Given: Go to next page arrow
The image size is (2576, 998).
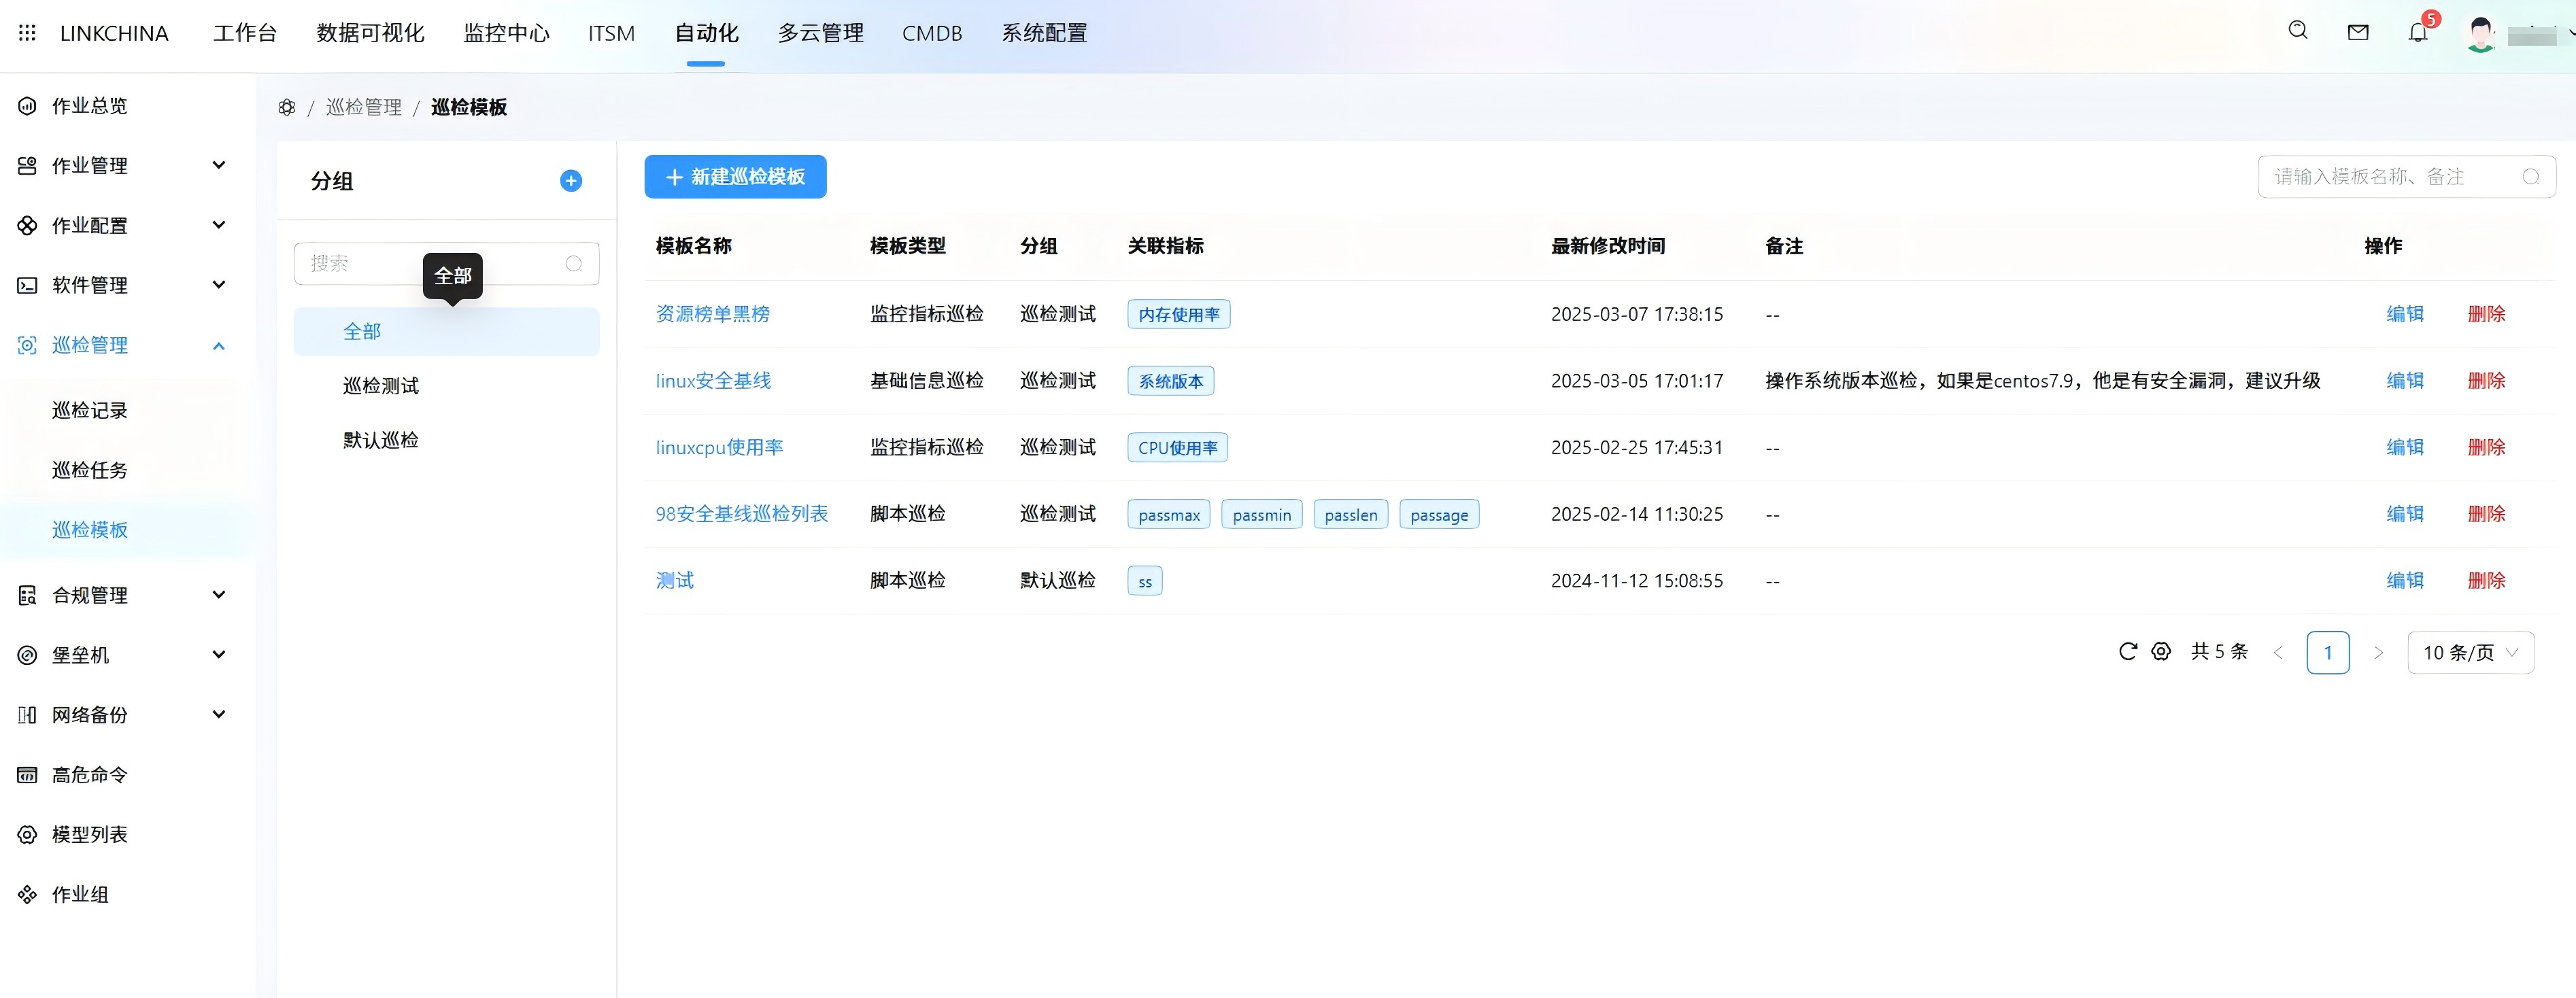Looking at the screenshot, I should [2378, 652].
